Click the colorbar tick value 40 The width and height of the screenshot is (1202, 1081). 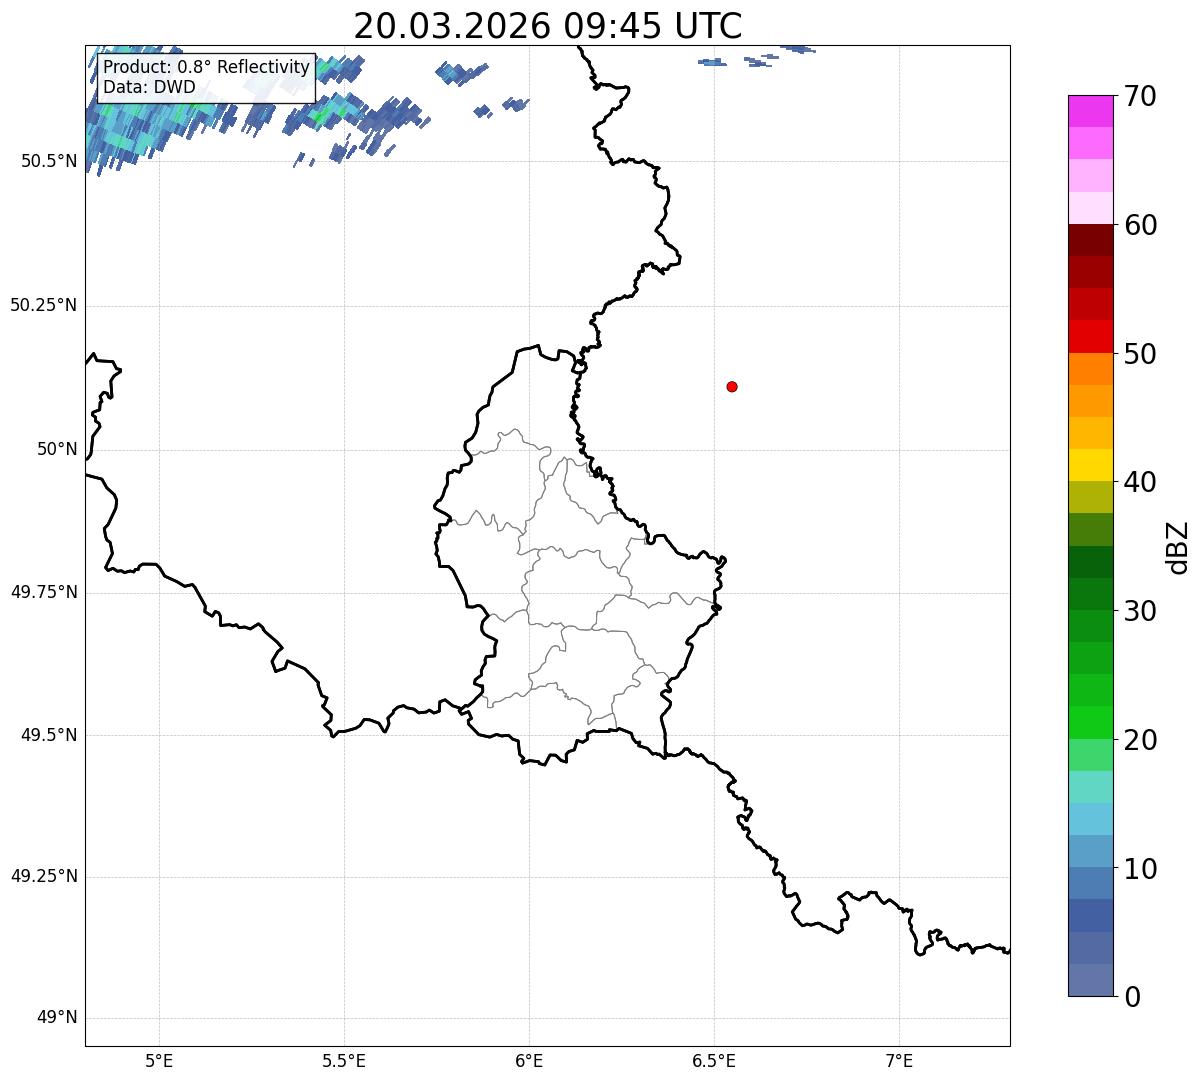coord(1141,482)
